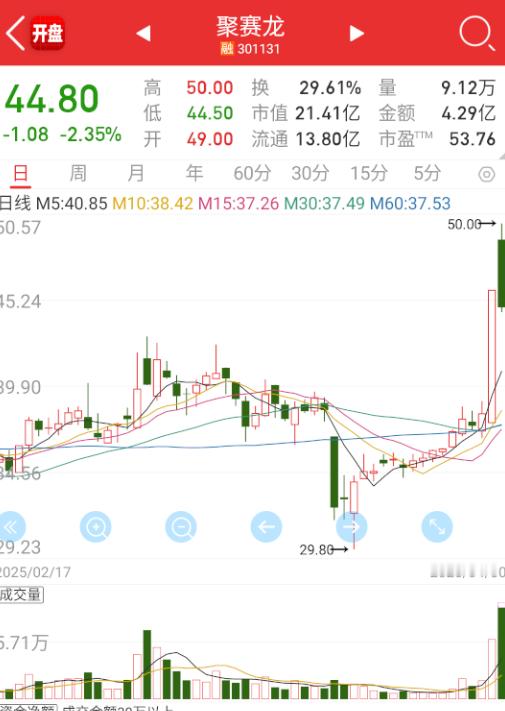
Task: Tap the M5 moving average legend
Action: coord(71,204)
